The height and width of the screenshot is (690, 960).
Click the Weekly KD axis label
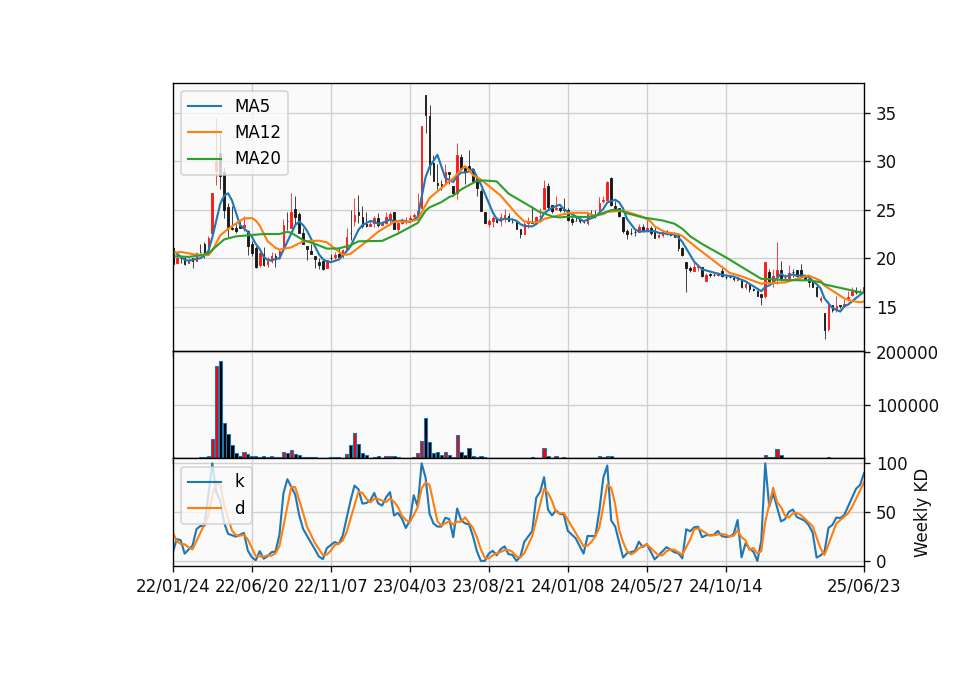click(921, 513)
